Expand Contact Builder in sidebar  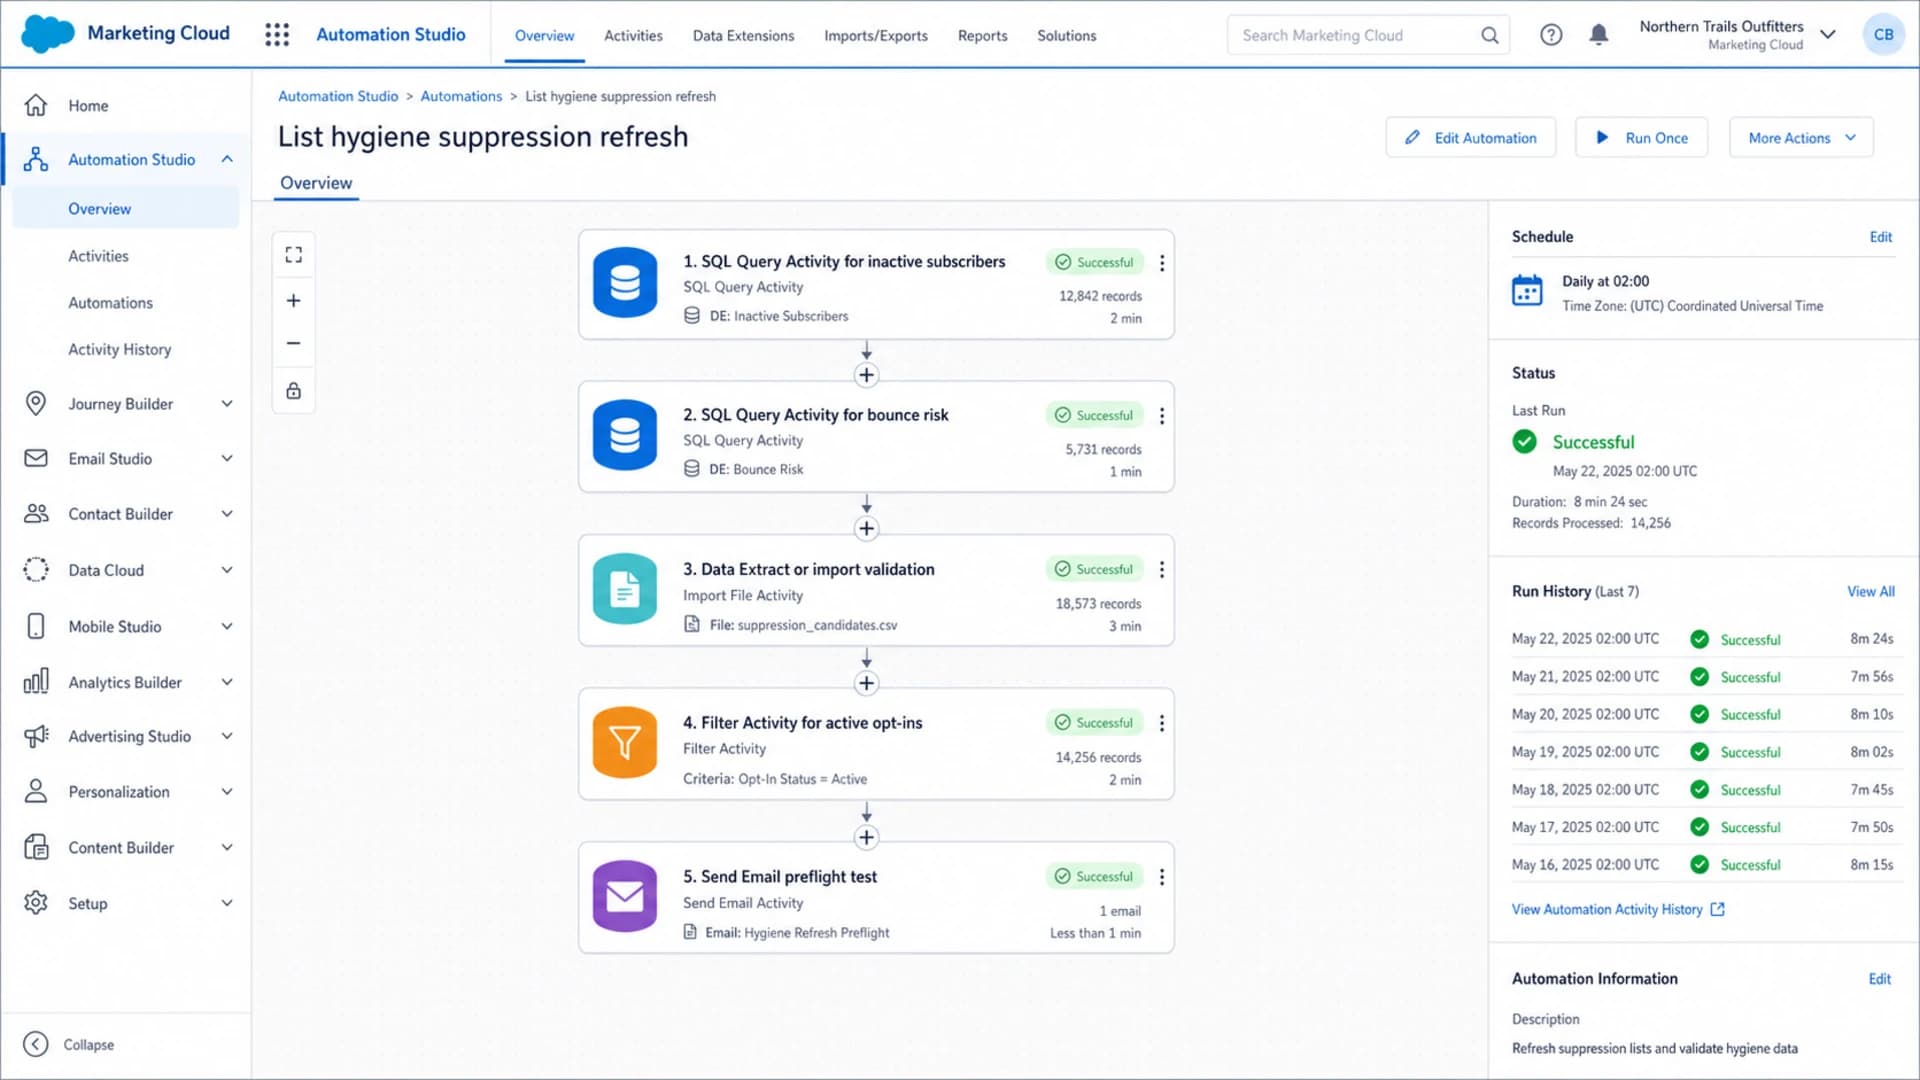coord(227,514)
